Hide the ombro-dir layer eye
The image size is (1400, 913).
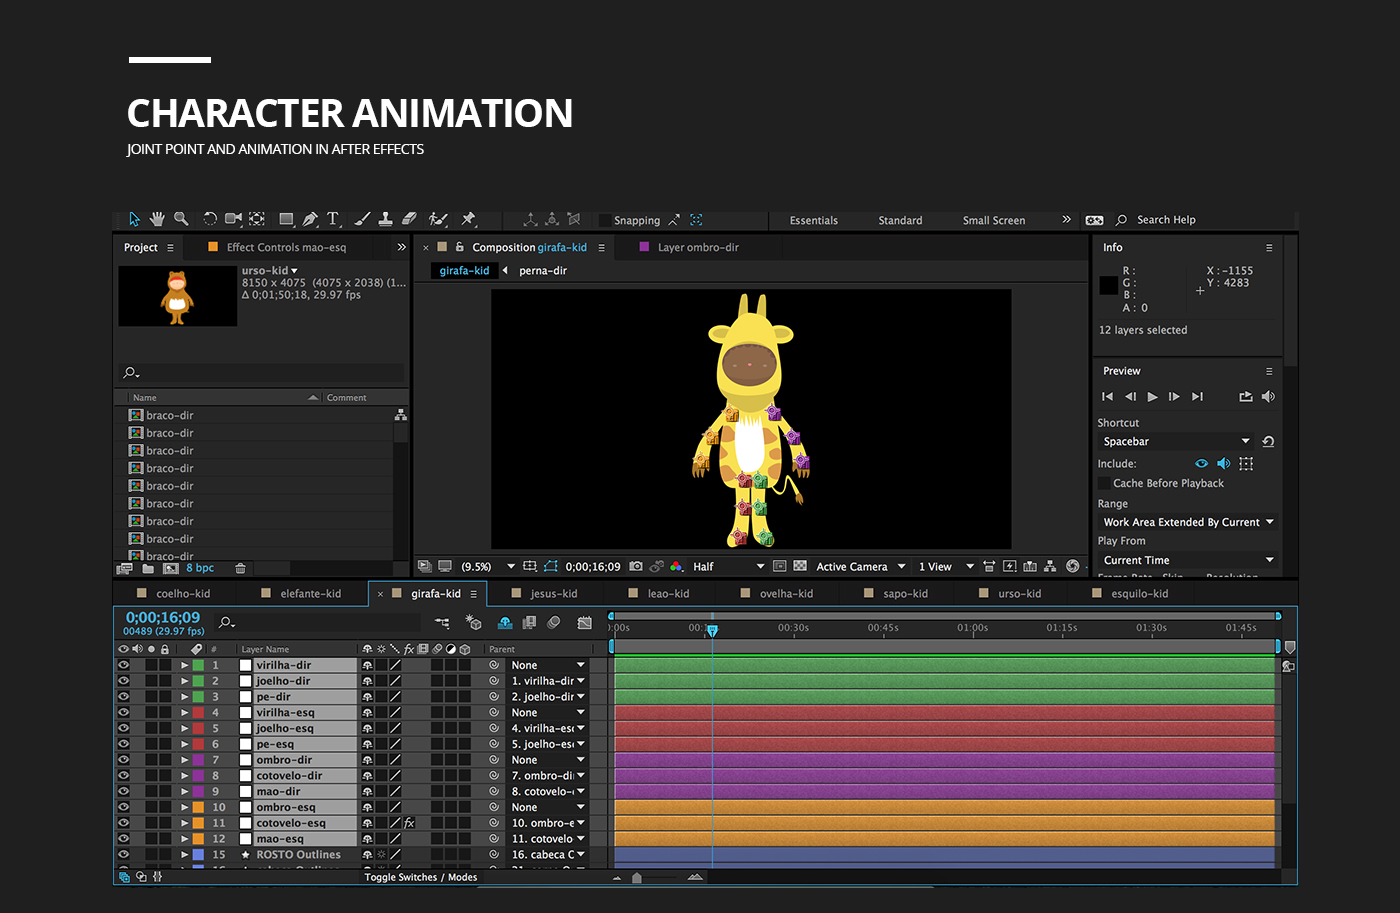click(123, 760)
